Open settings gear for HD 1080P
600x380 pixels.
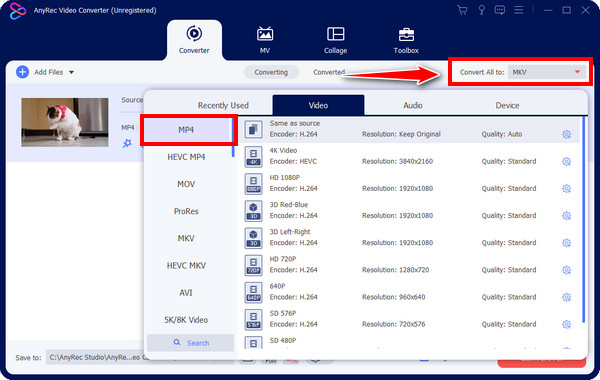coord(566,189)
